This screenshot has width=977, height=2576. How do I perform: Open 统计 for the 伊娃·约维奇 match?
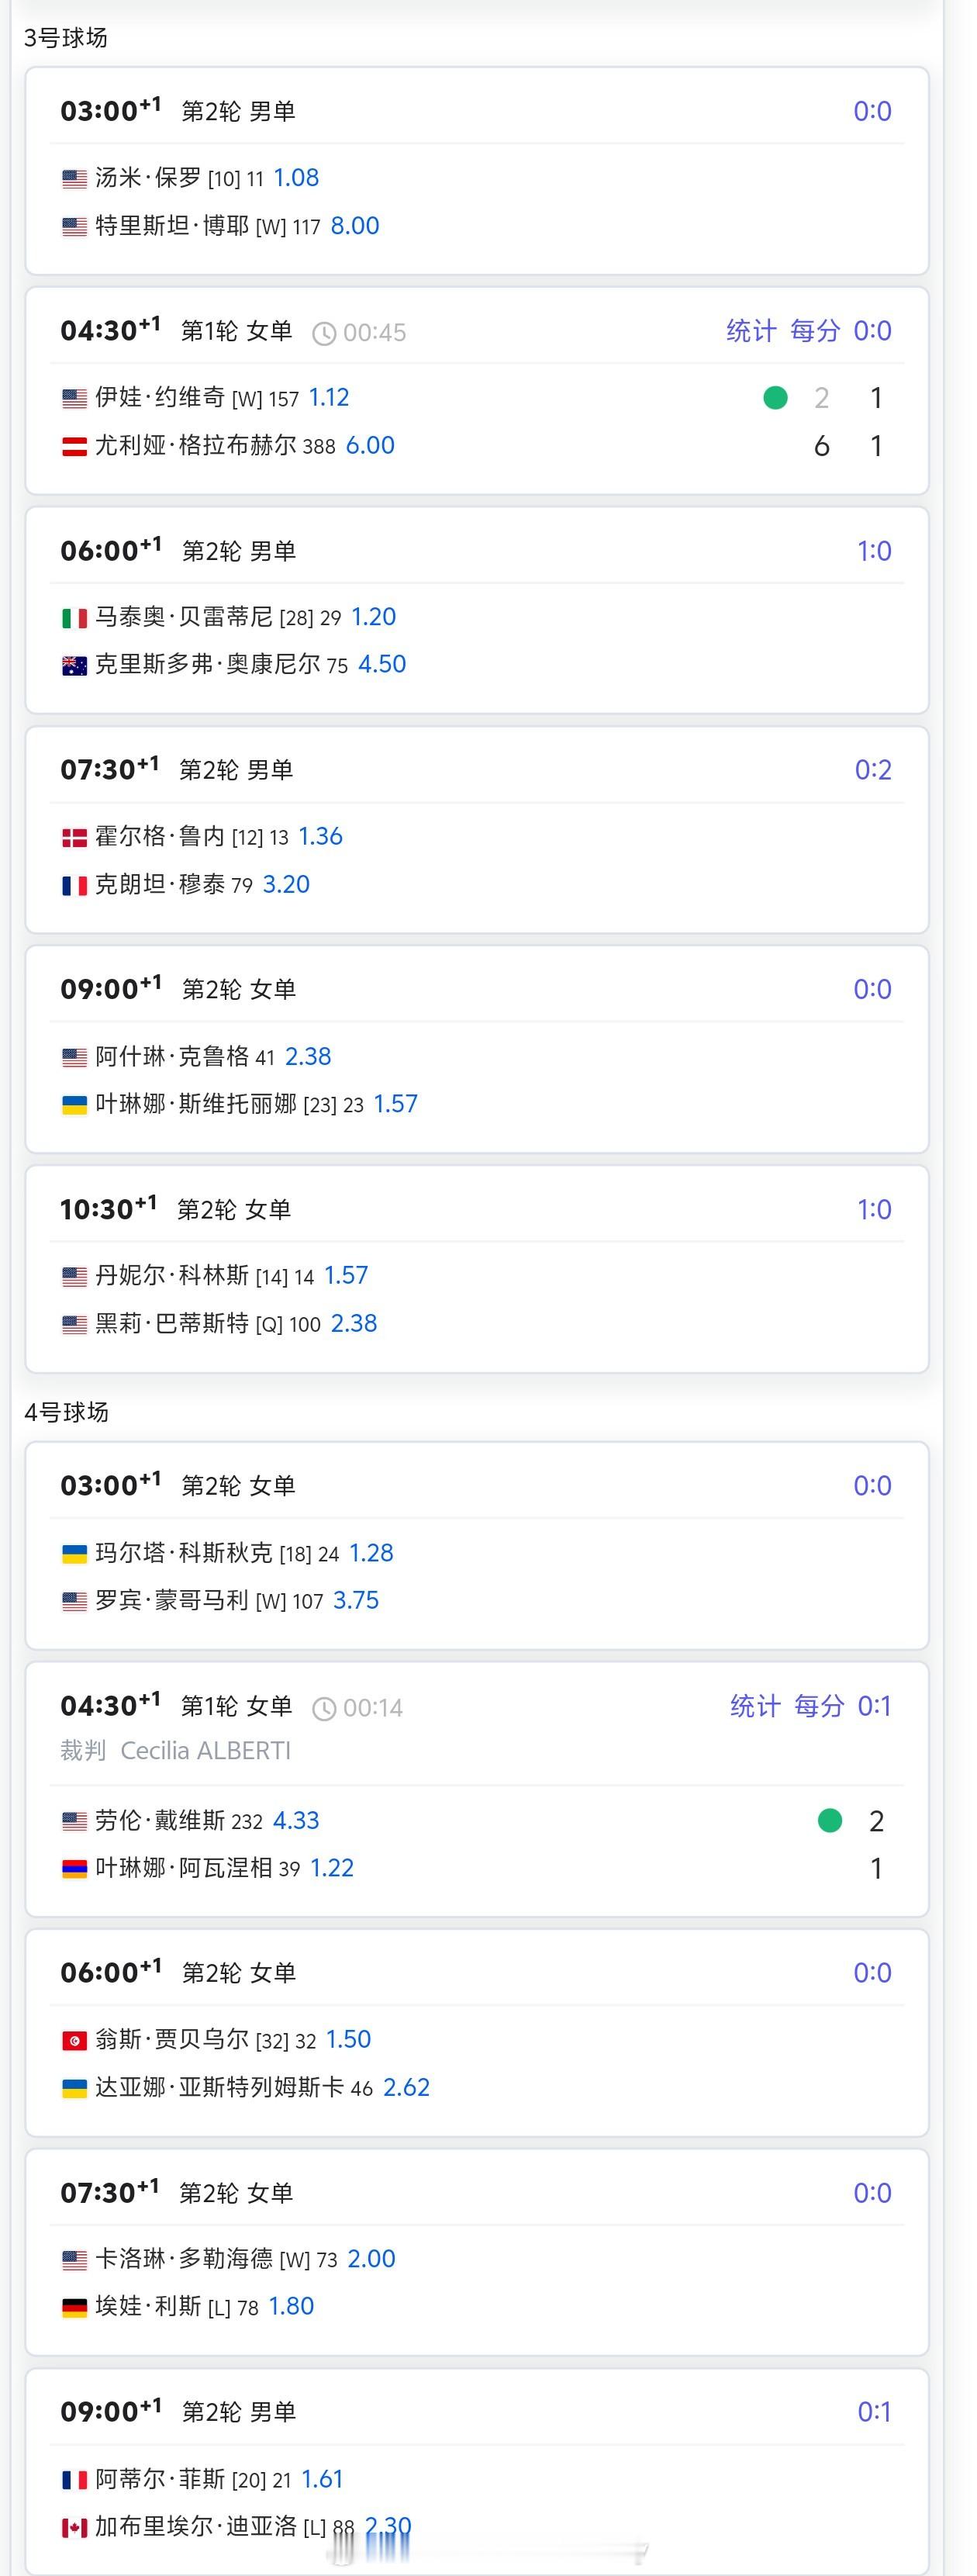(x=751, y=331)
